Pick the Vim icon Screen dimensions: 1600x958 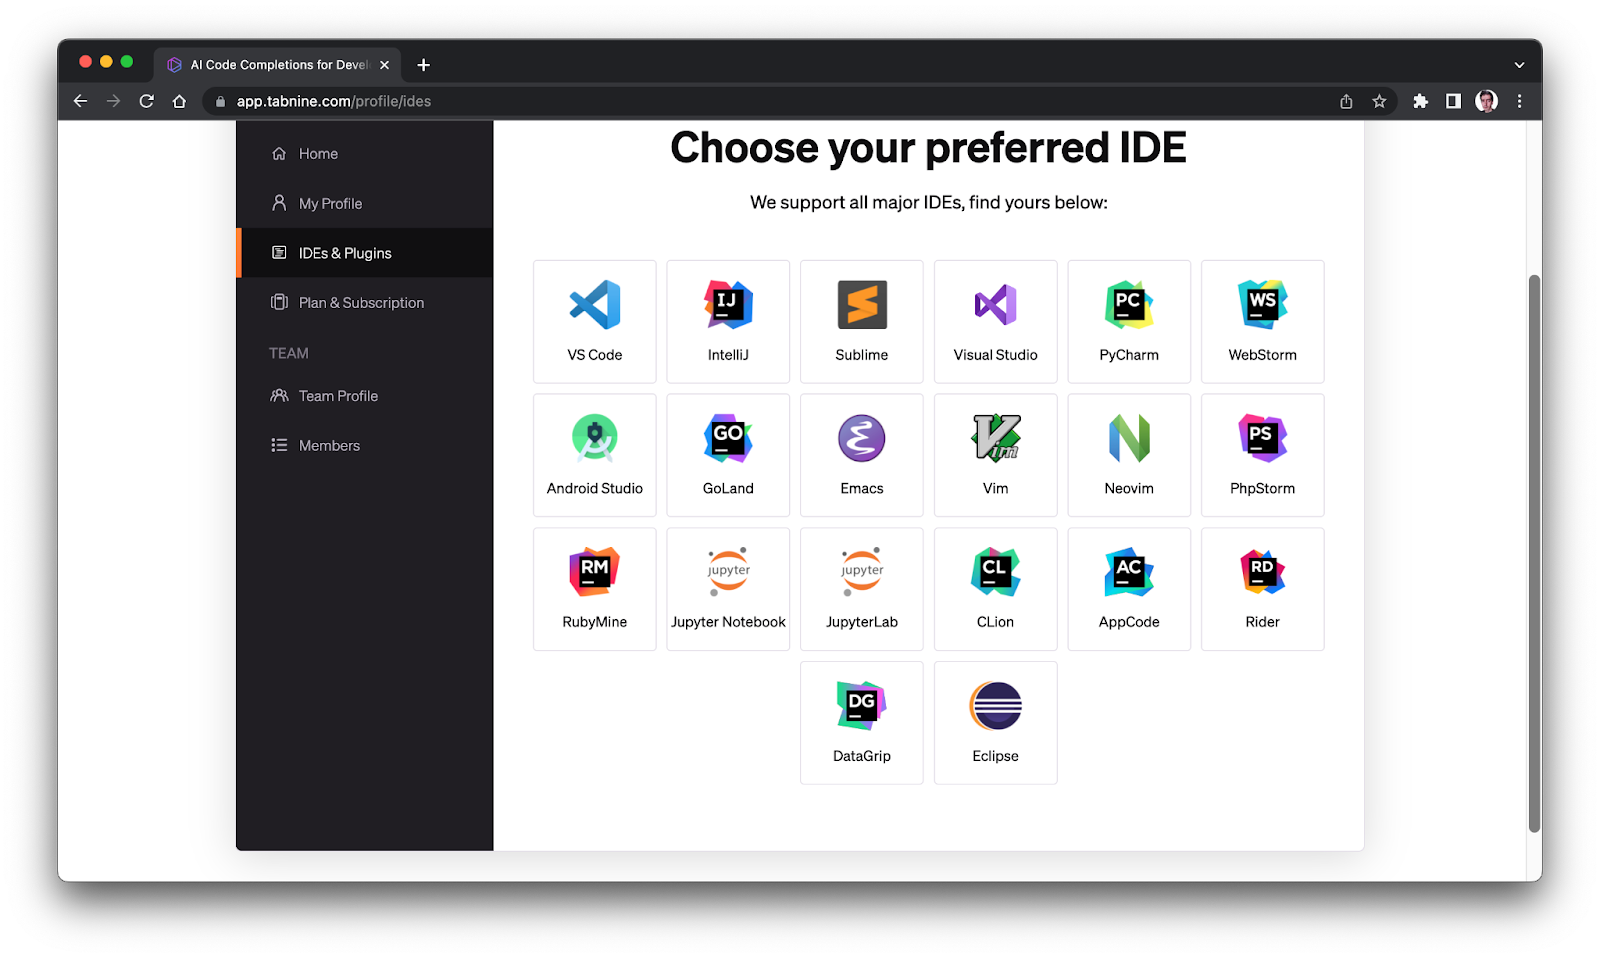click(x=996, y=438)
